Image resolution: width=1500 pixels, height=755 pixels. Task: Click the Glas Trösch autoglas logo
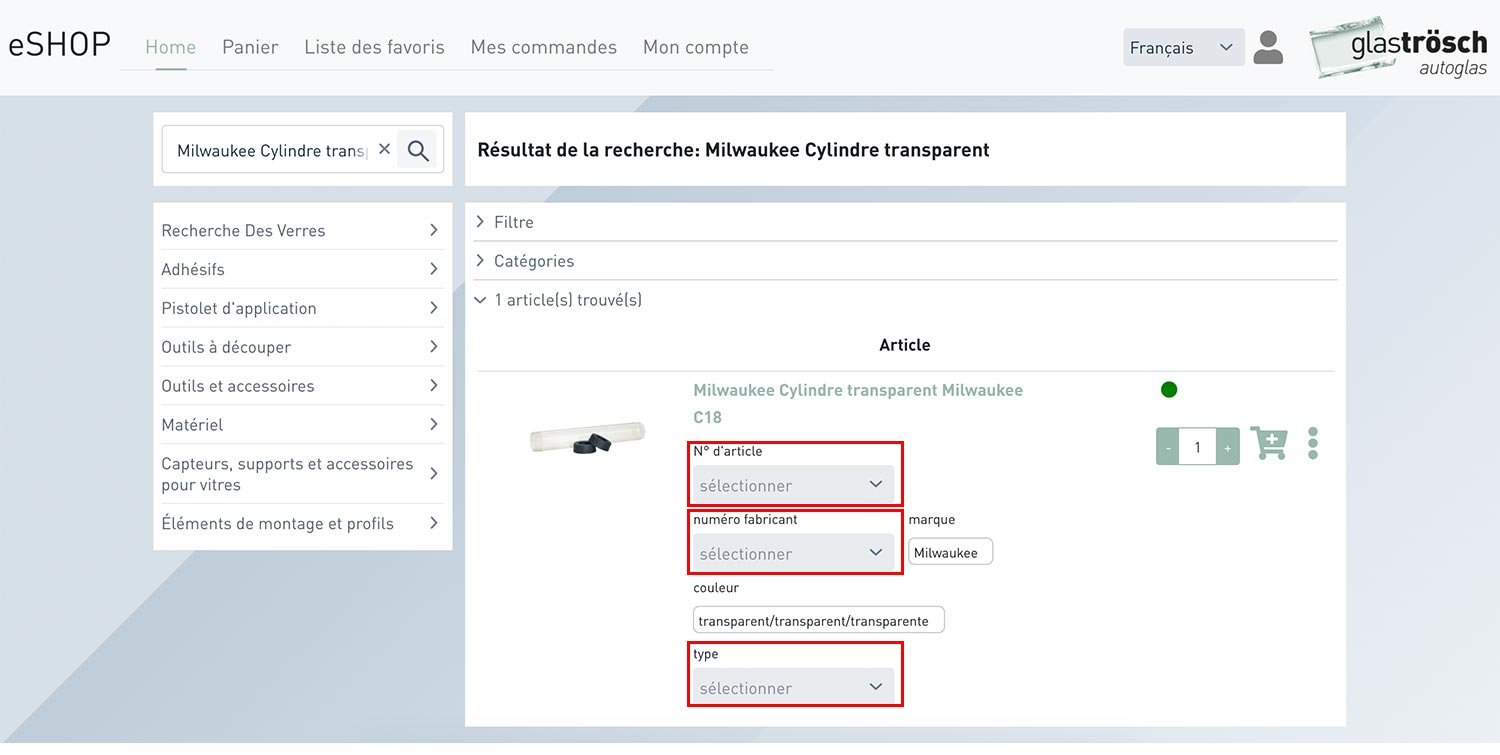pos(1399,47)
